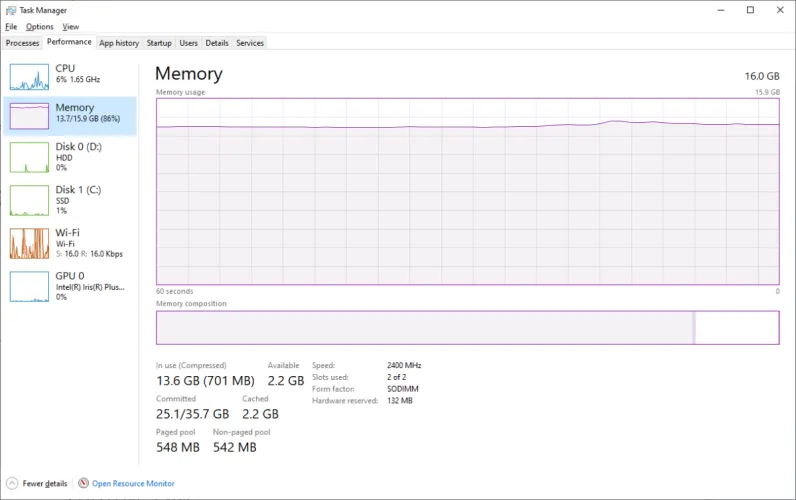Click the Resource Monitor icon

pyautogui.click(x=83, y=484)
